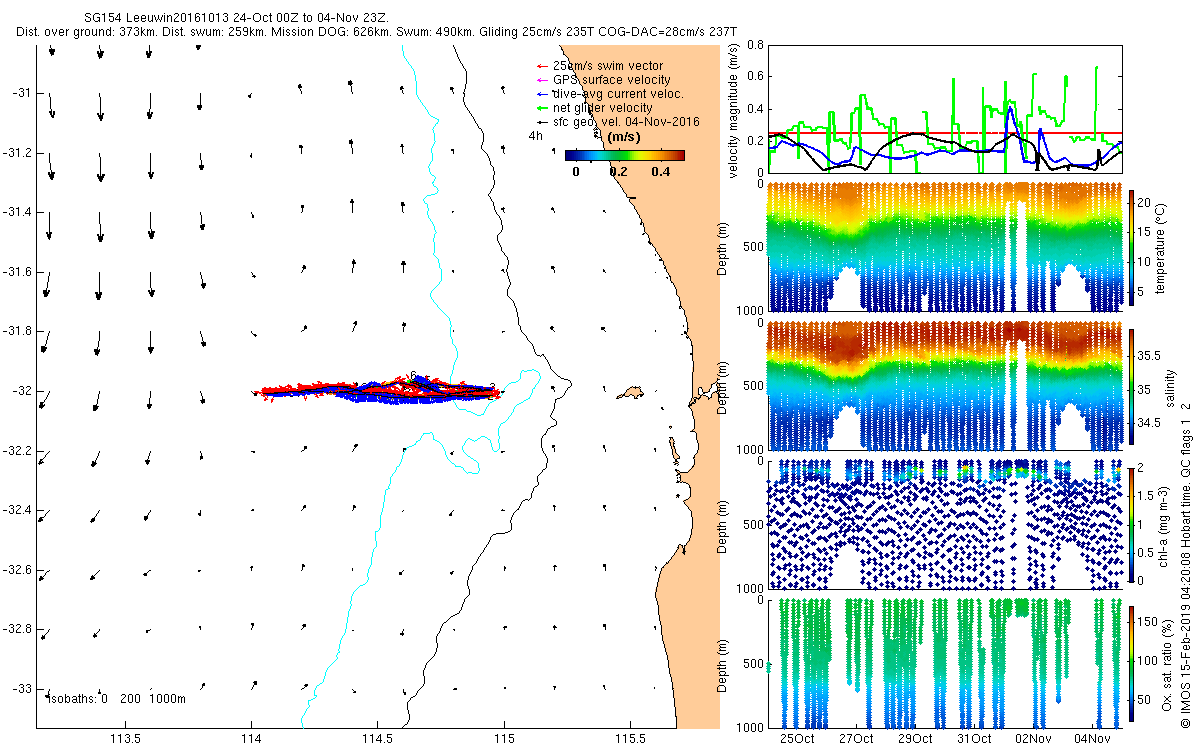The height and width of the screenshot is (750, 1200).
Task: Click the 29Oct tick on time axis
Action: tap(915, 739)
